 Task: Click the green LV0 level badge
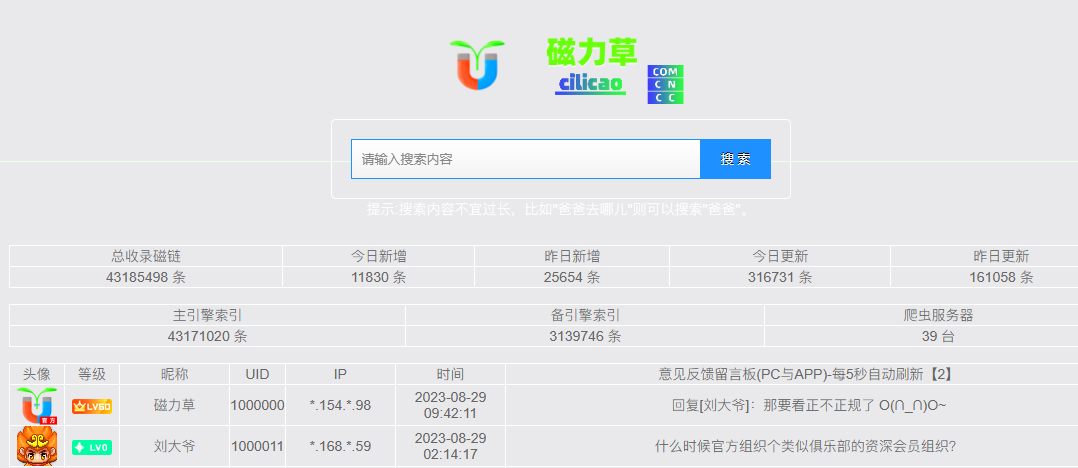pos(92,447)
